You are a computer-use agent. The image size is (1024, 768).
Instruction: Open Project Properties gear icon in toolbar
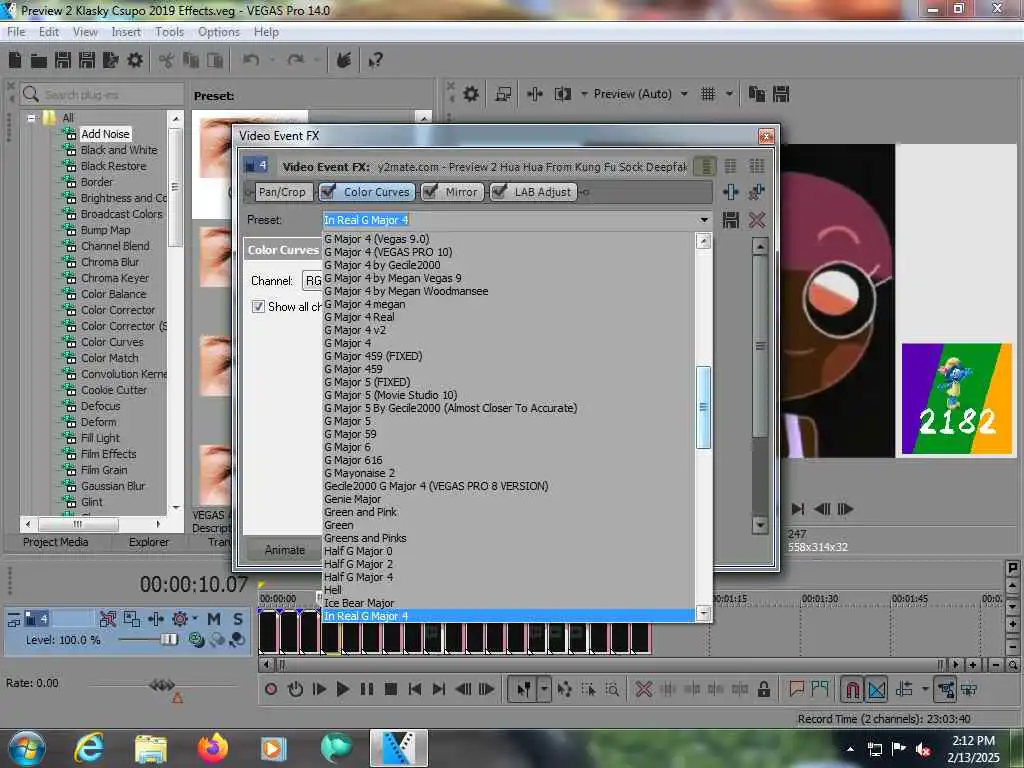pyautogui.click(x=135, y=60)
